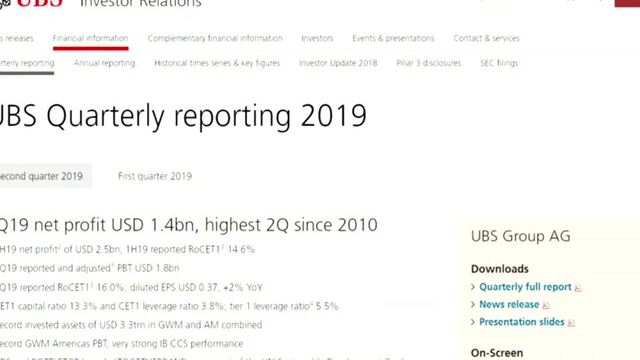This screenshot has width=640, height=360.
Task: Click the CET1 capital ratio 13.3% line
Action: click(x=169, y=306)
